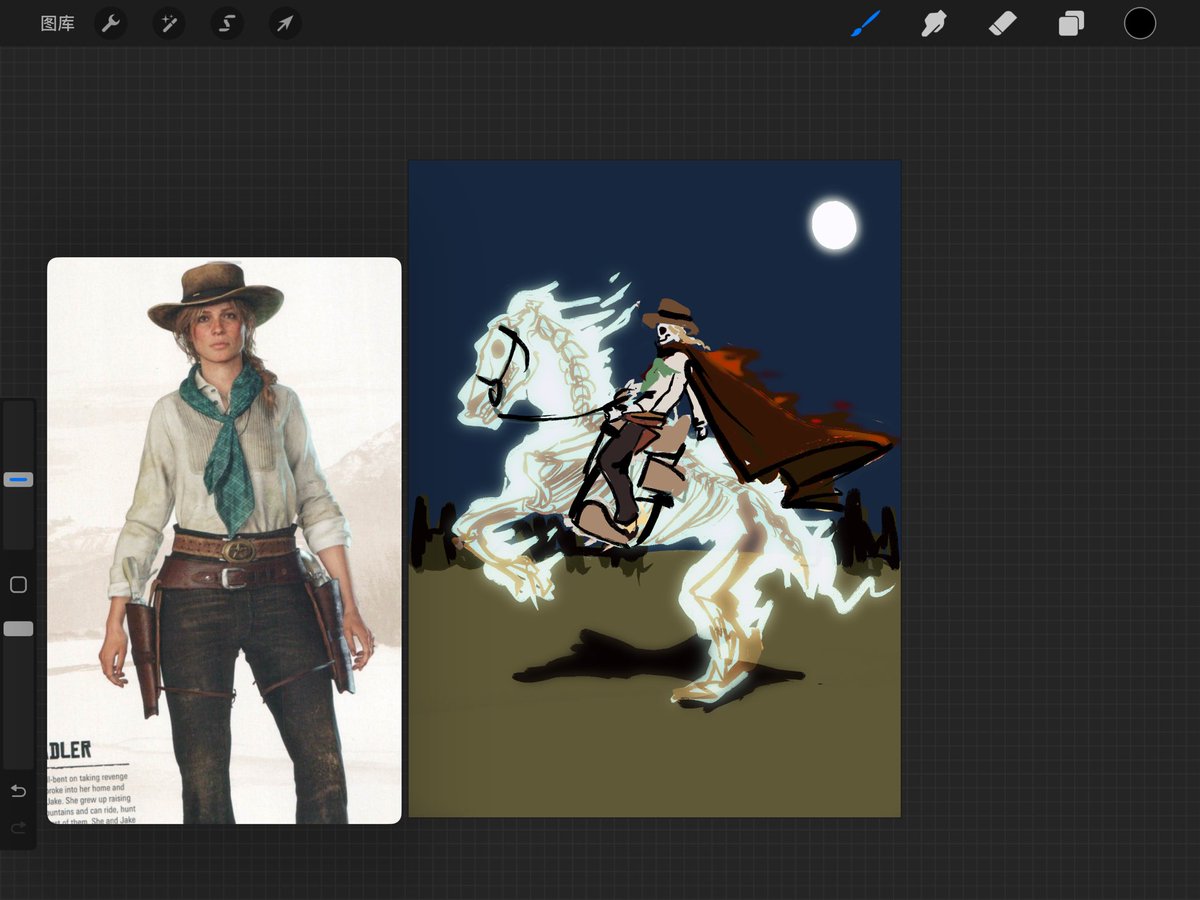Undo the last stroke with the undo arrow
This screenshot has width=1200, height=900.
coord(18,791)
